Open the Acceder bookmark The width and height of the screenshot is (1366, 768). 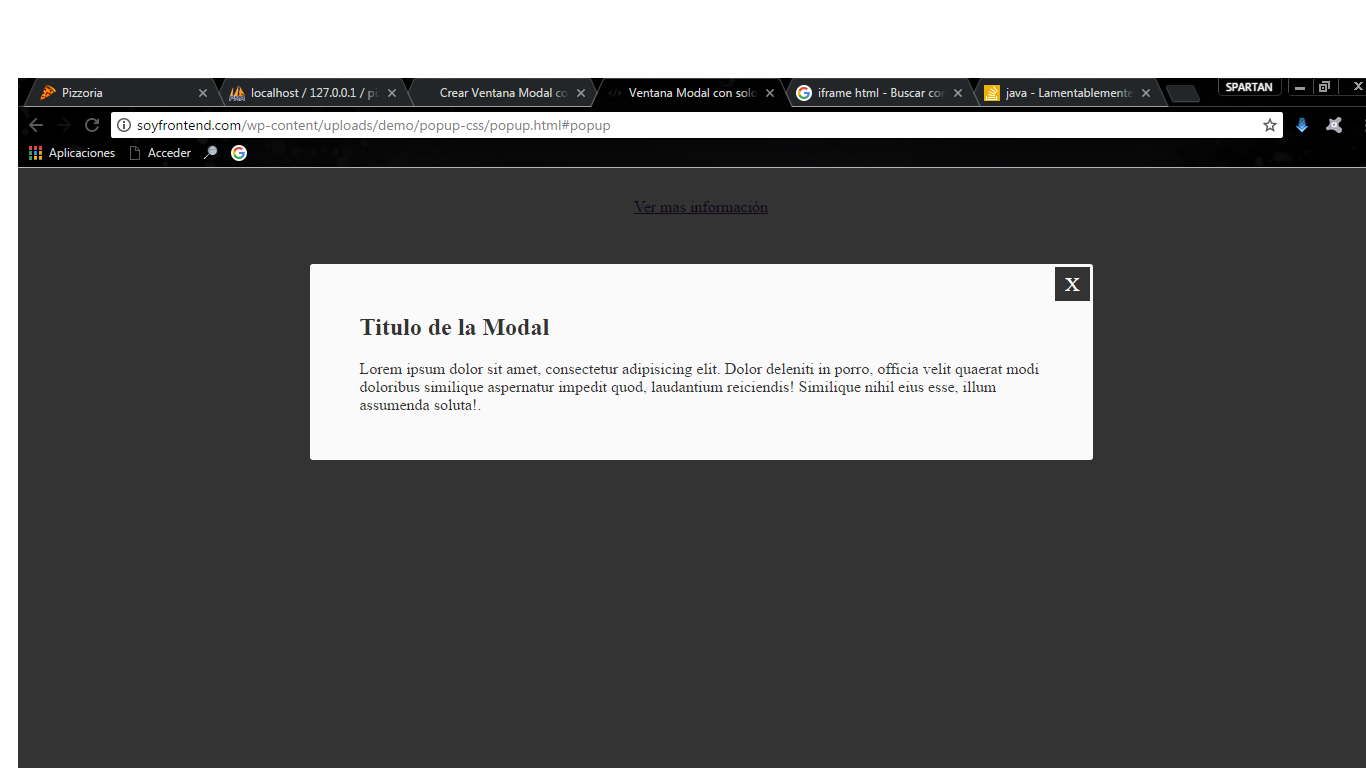click(x=160, y=153)
